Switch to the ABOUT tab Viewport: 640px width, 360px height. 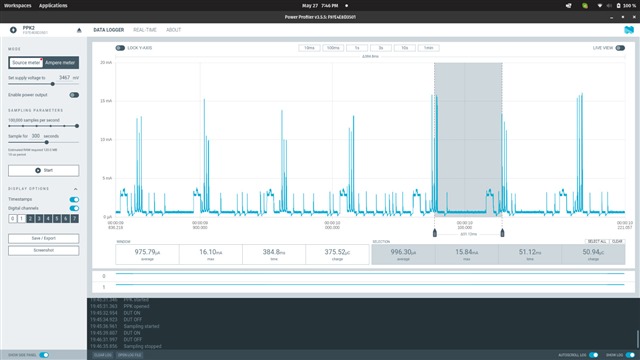coord(173,30)
